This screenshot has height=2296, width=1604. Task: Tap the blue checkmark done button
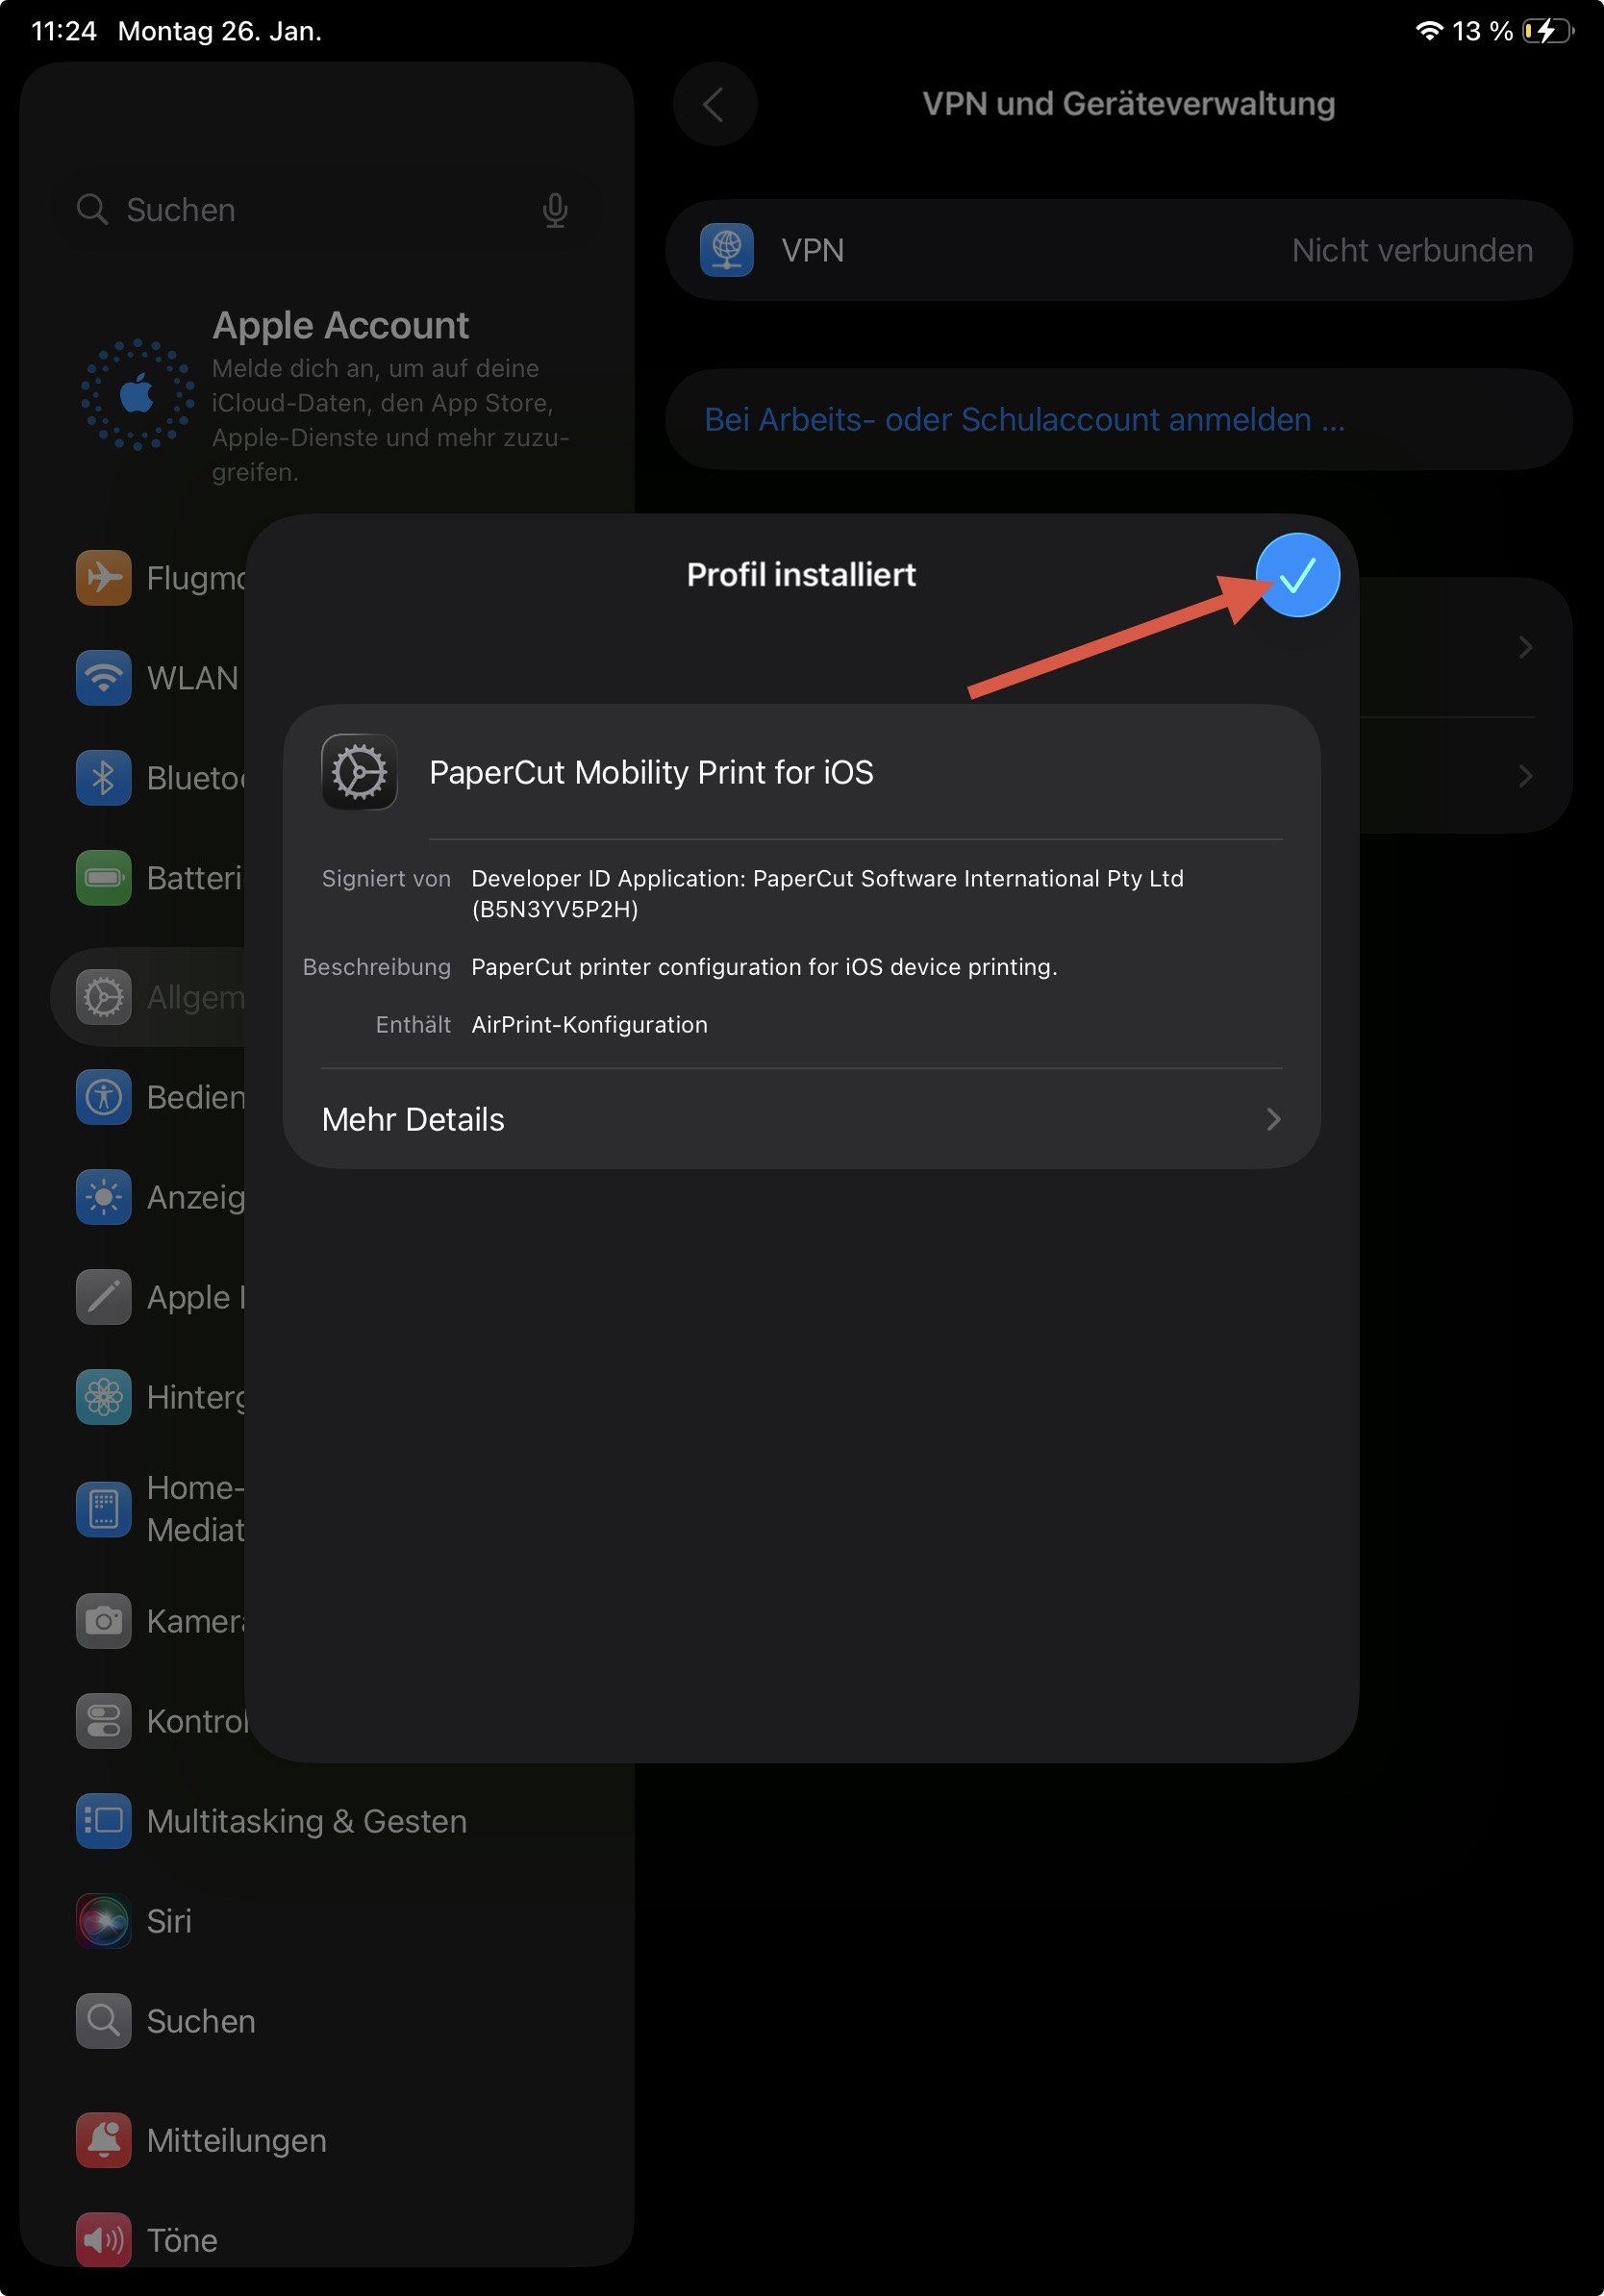pos(1297,575)
